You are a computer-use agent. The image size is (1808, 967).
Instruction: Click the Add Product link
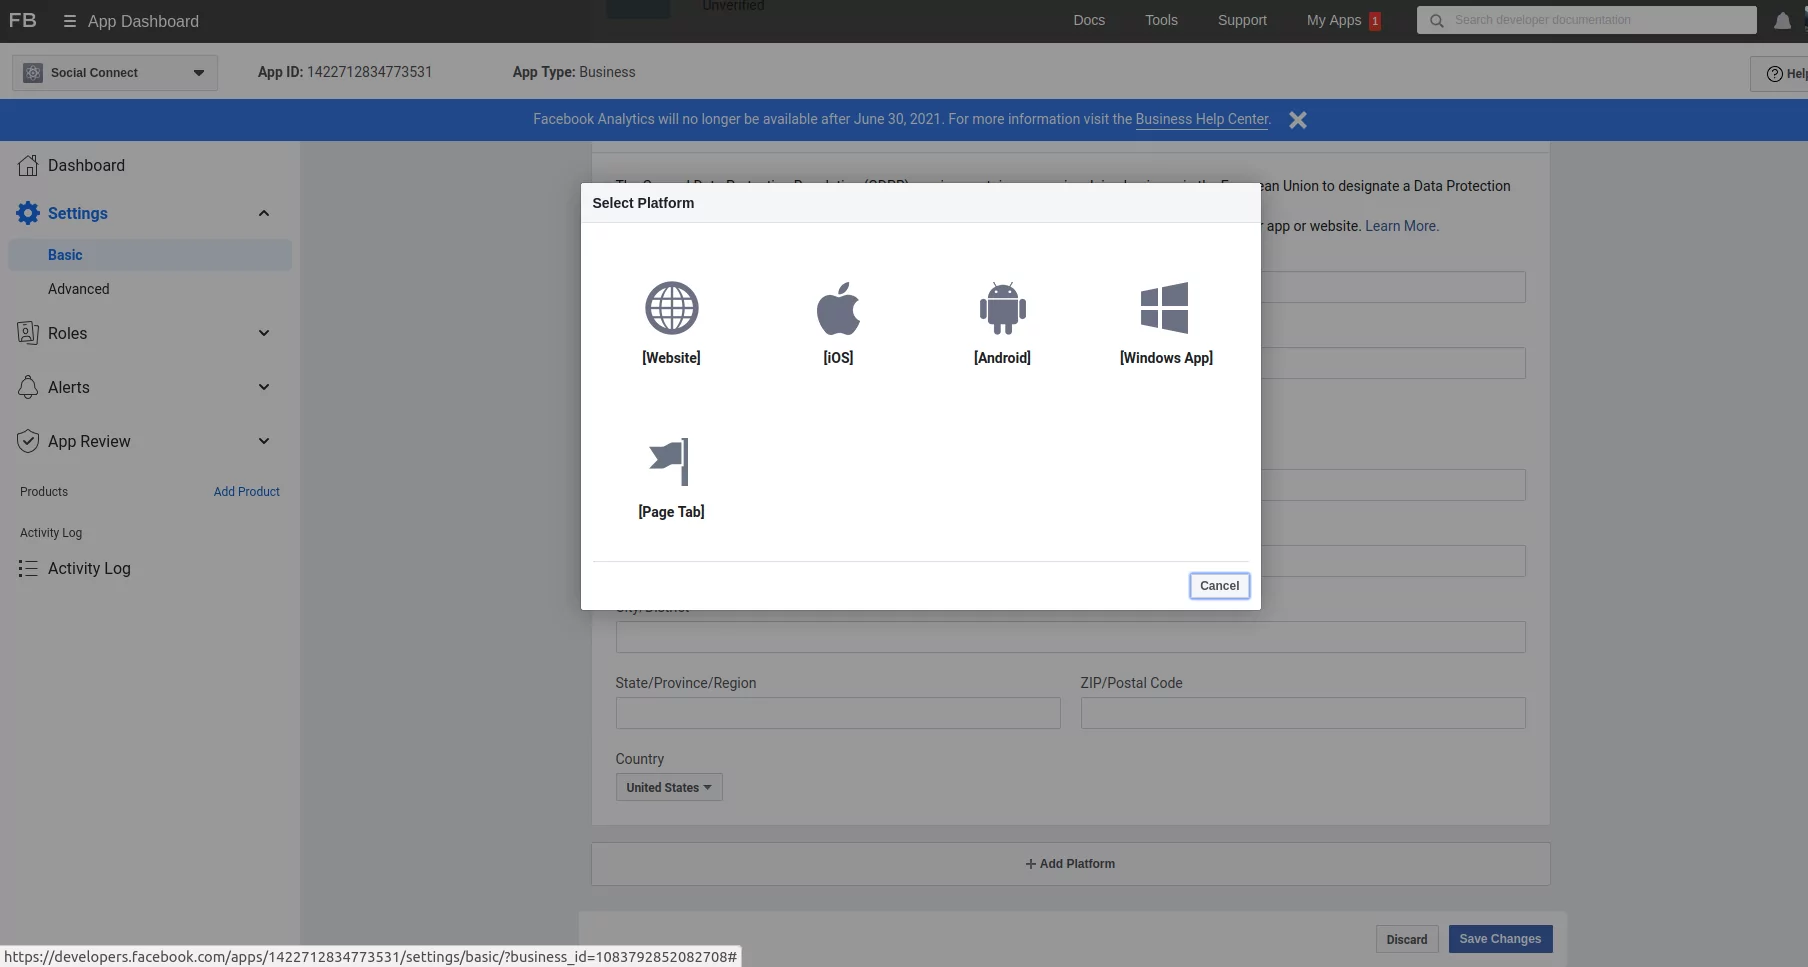pos(246,492)
